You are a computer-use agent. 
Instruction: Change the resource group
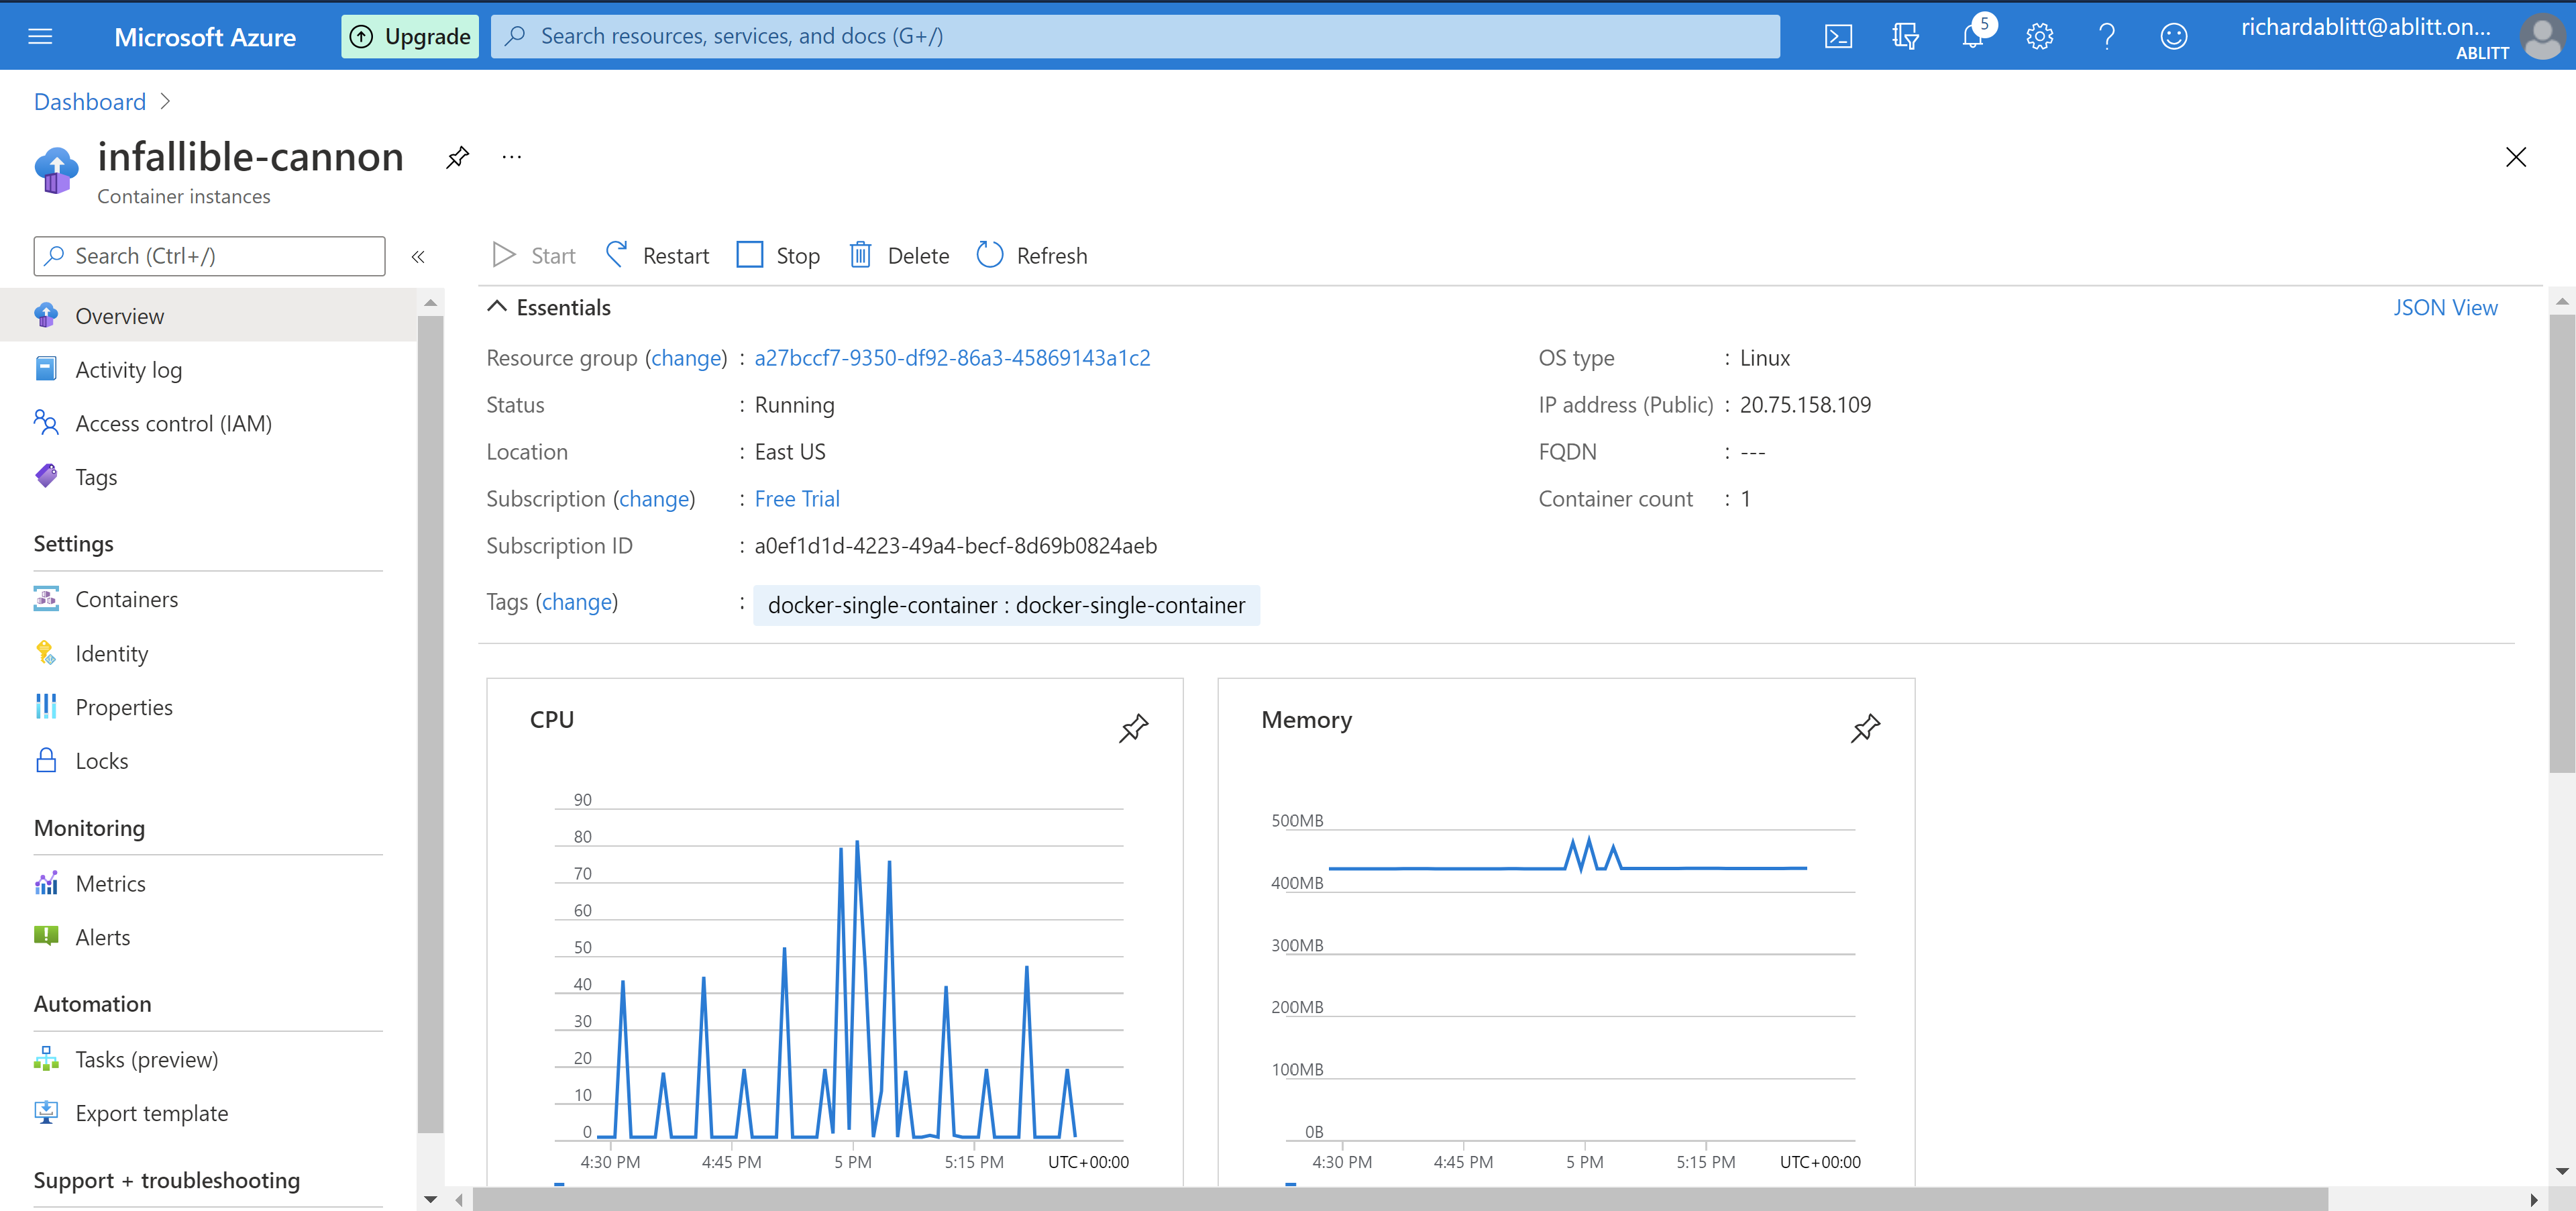tap(686, 358)
